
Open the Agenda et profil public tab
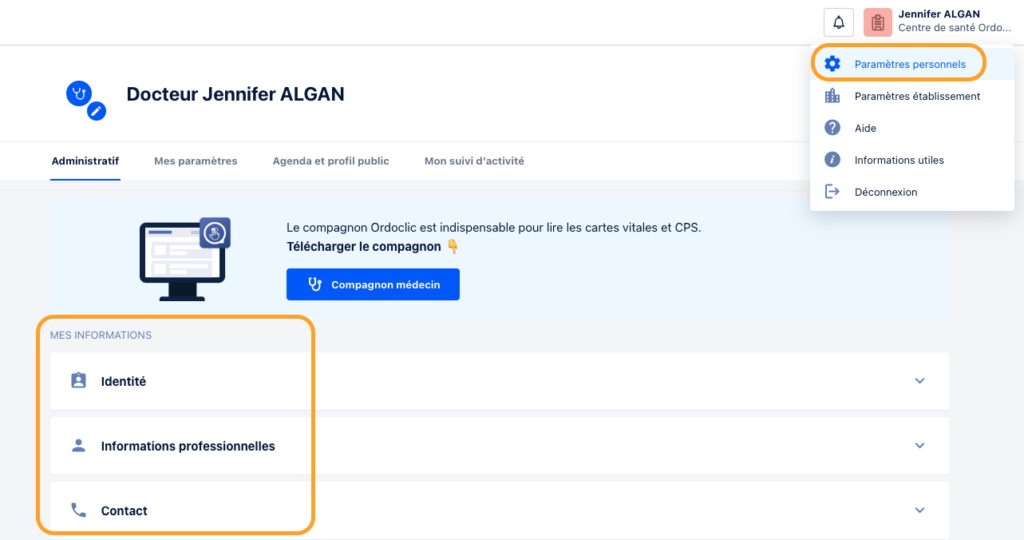(x=330, y=161)
